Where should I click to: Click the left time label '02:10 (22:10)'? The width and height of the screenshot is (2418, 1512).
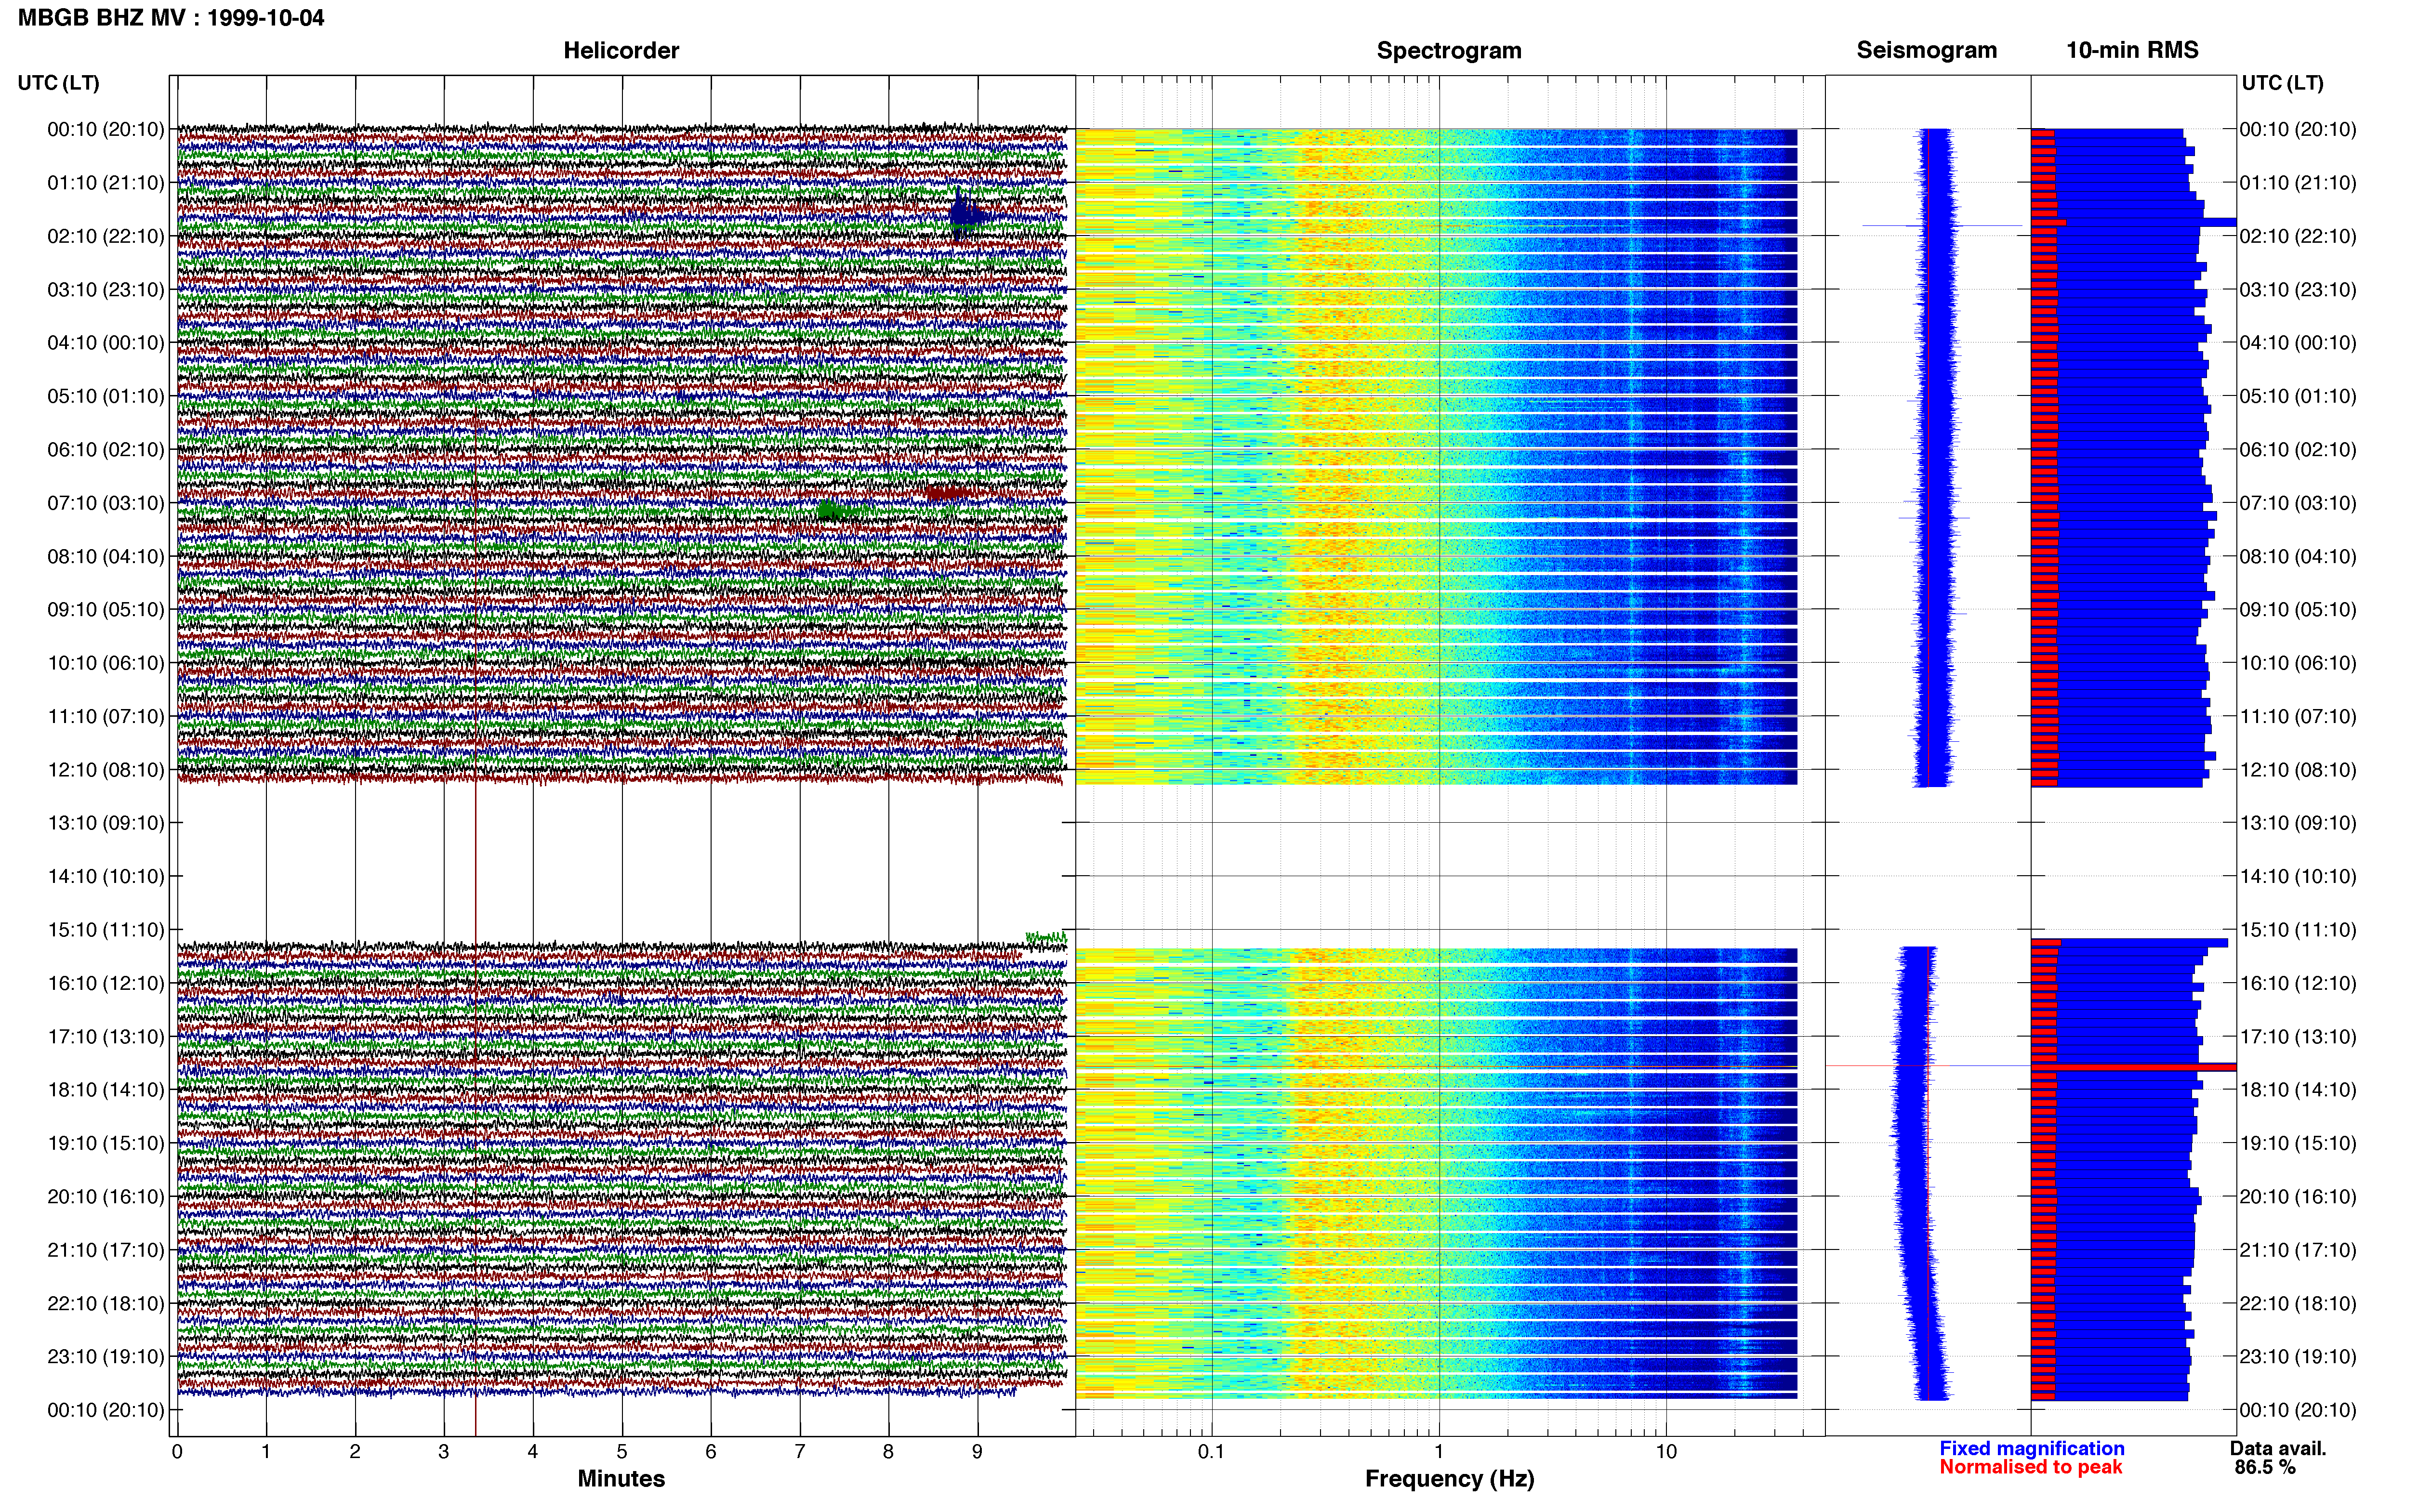tap(106, 236)
